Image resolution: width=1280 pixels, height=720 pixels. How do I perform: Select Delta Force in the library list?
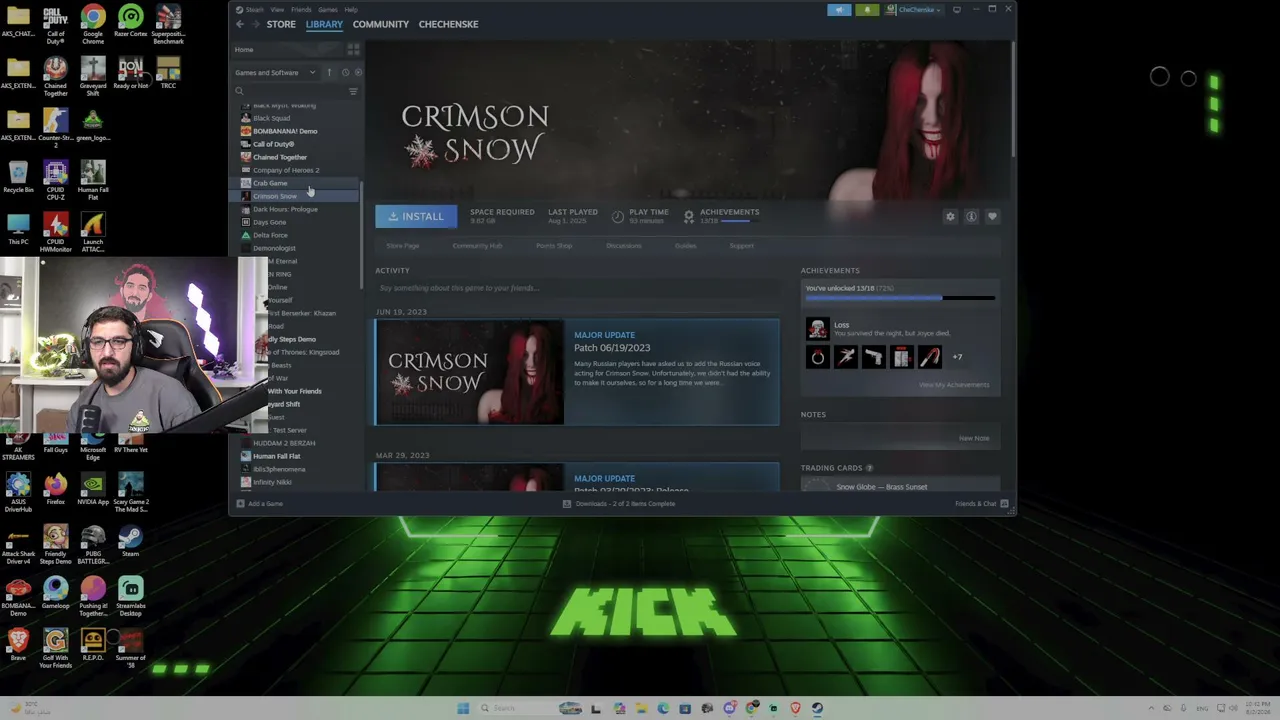point(270,235)
